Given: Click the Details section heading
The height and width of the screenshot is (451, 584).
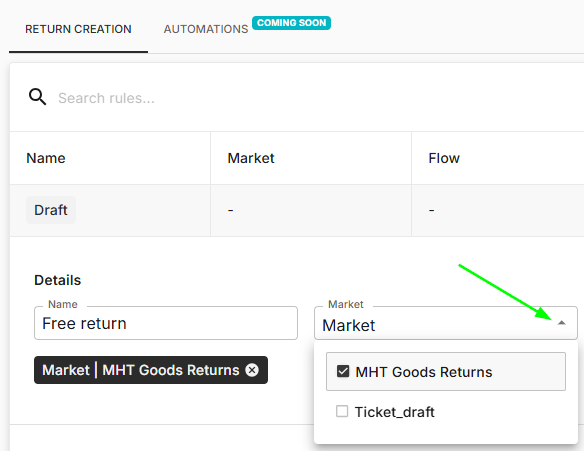Looking at the screenshot, I should click(x=57, y=280).
